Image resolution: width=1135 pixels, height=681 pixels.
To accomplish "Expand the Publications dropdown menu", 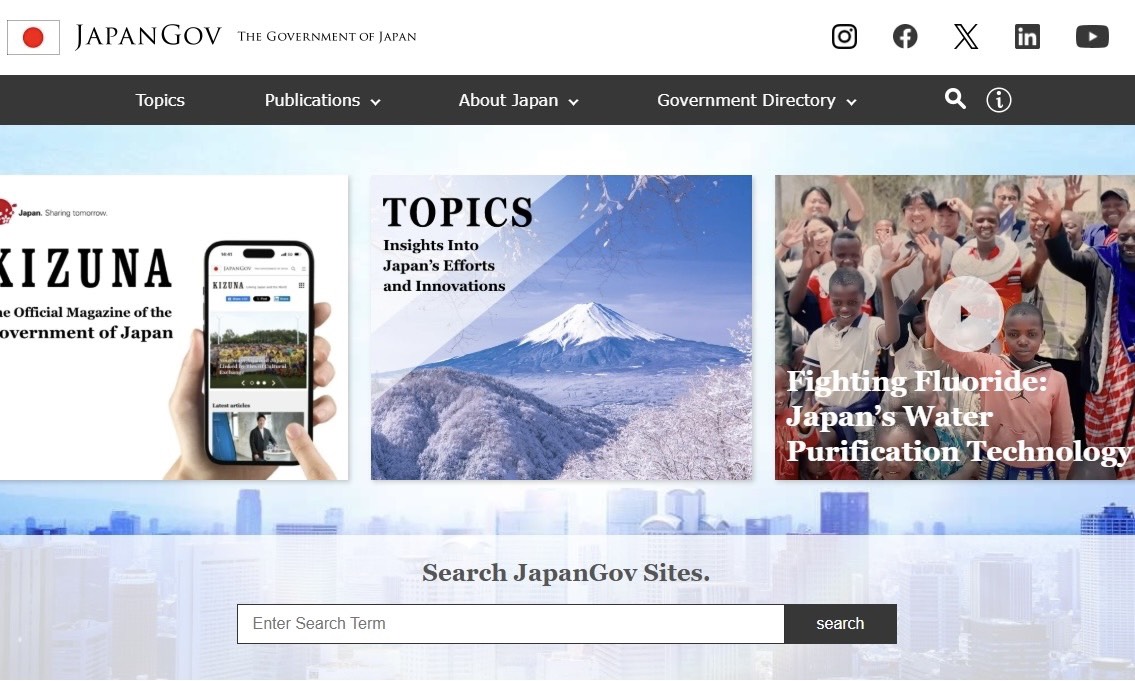I will (x=322, y=100).
